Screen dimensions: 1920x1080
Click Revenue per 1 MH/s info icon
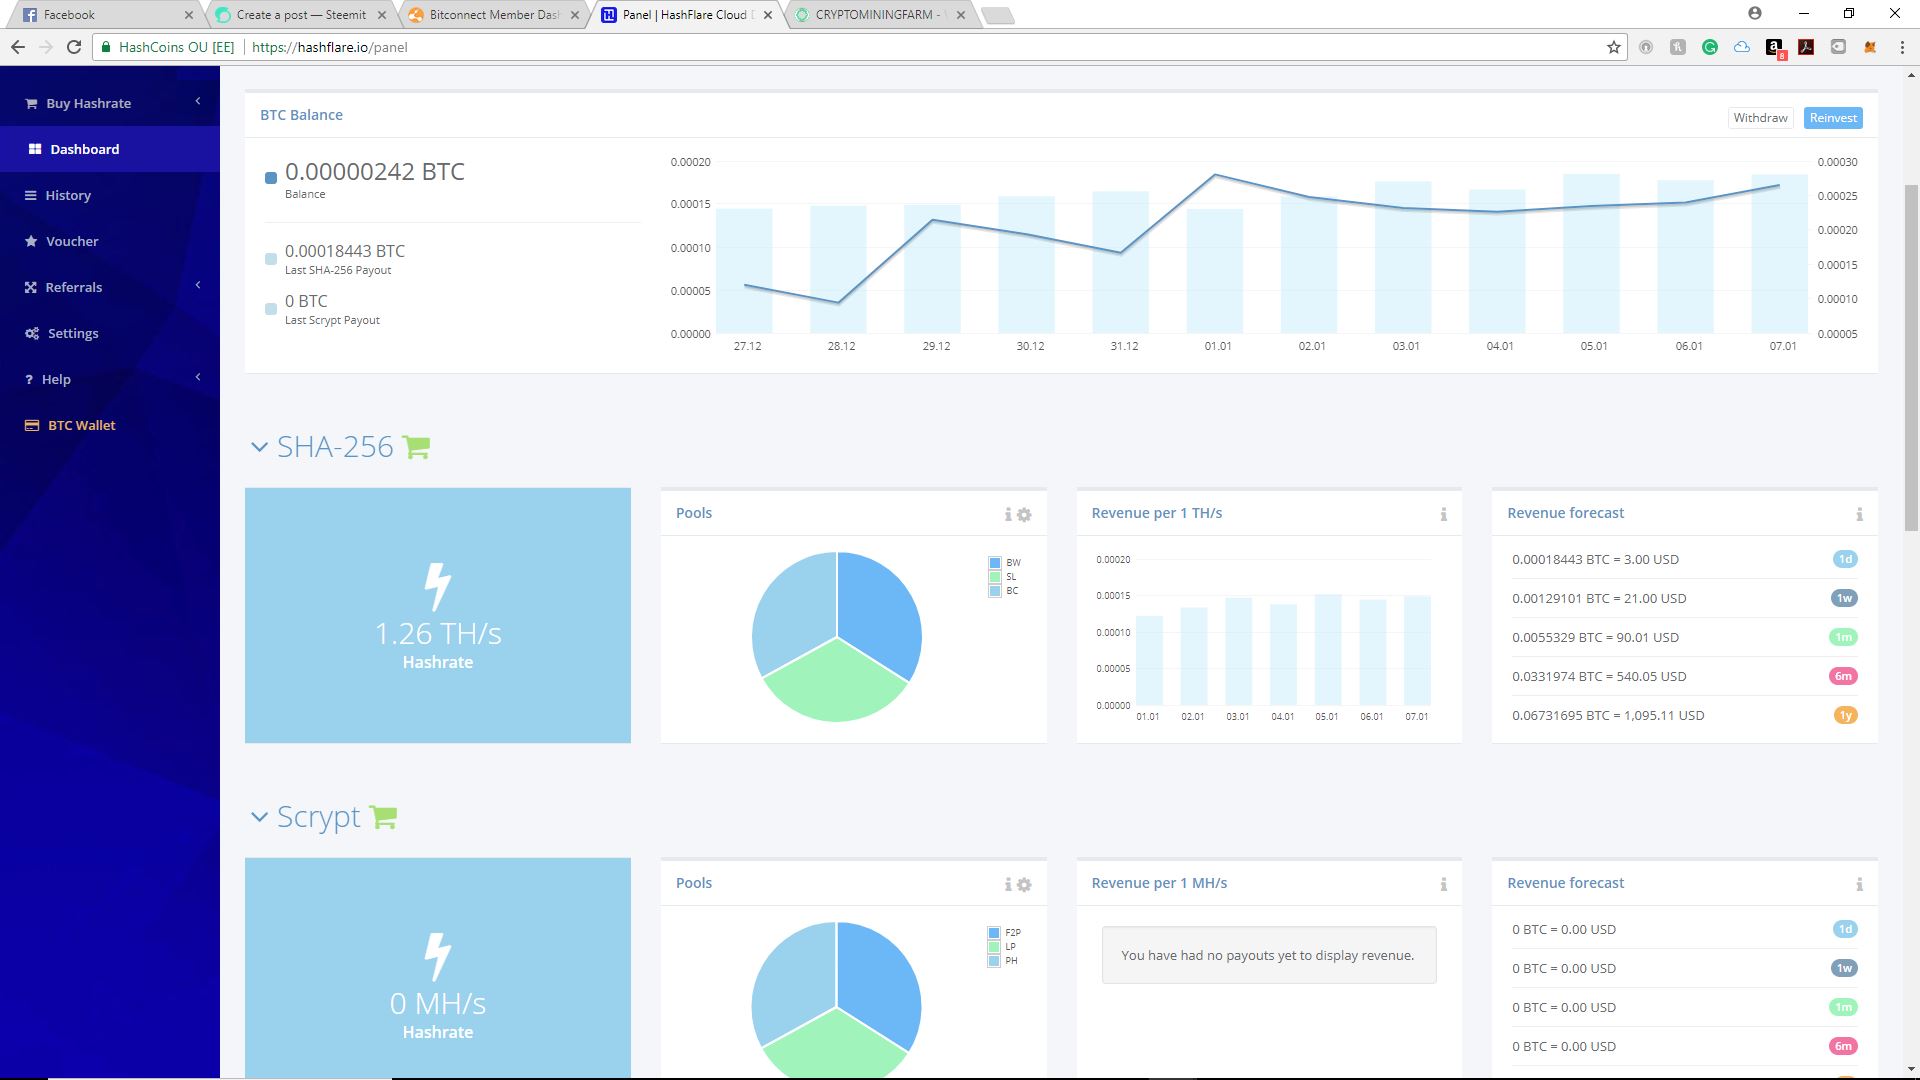(x=1443, y=884)
